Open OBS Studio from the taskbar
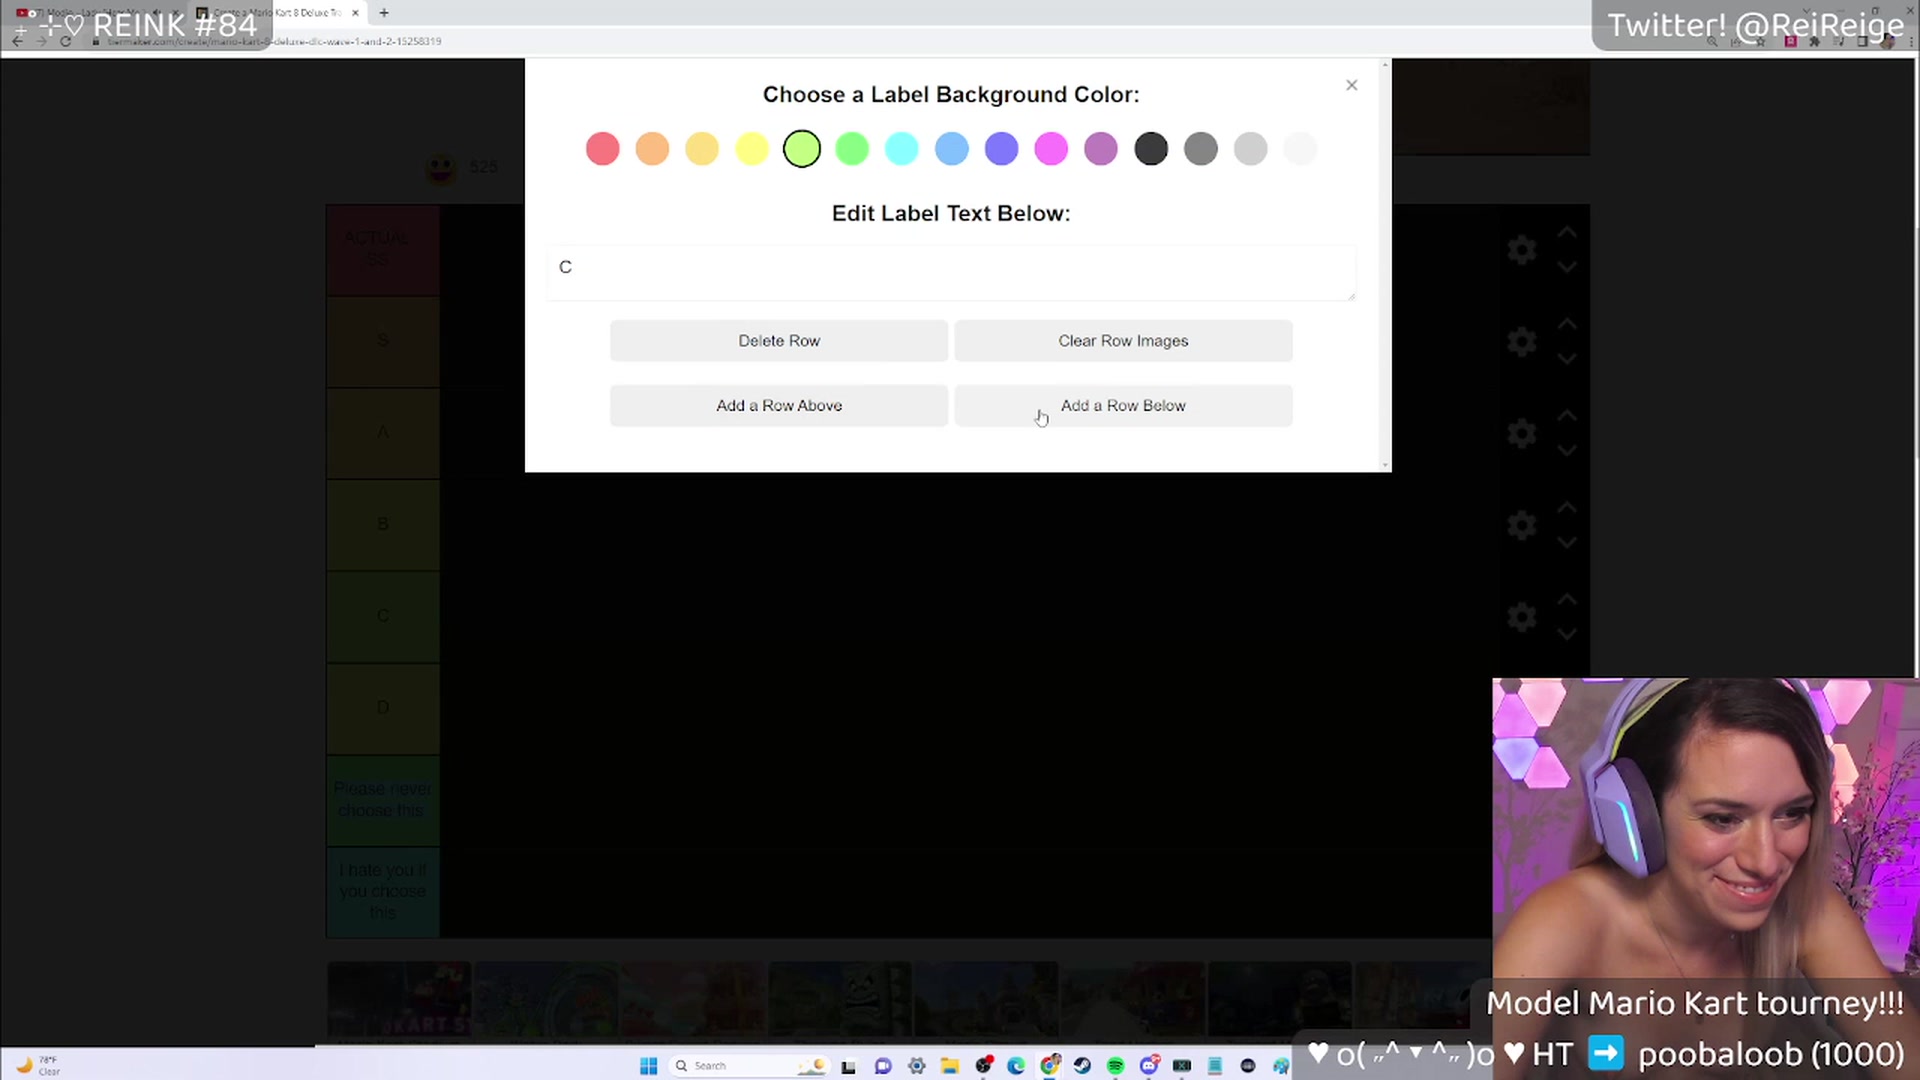This screenshot has width=1920, height=1080. pyautogui.click(x=984, y=1066)
